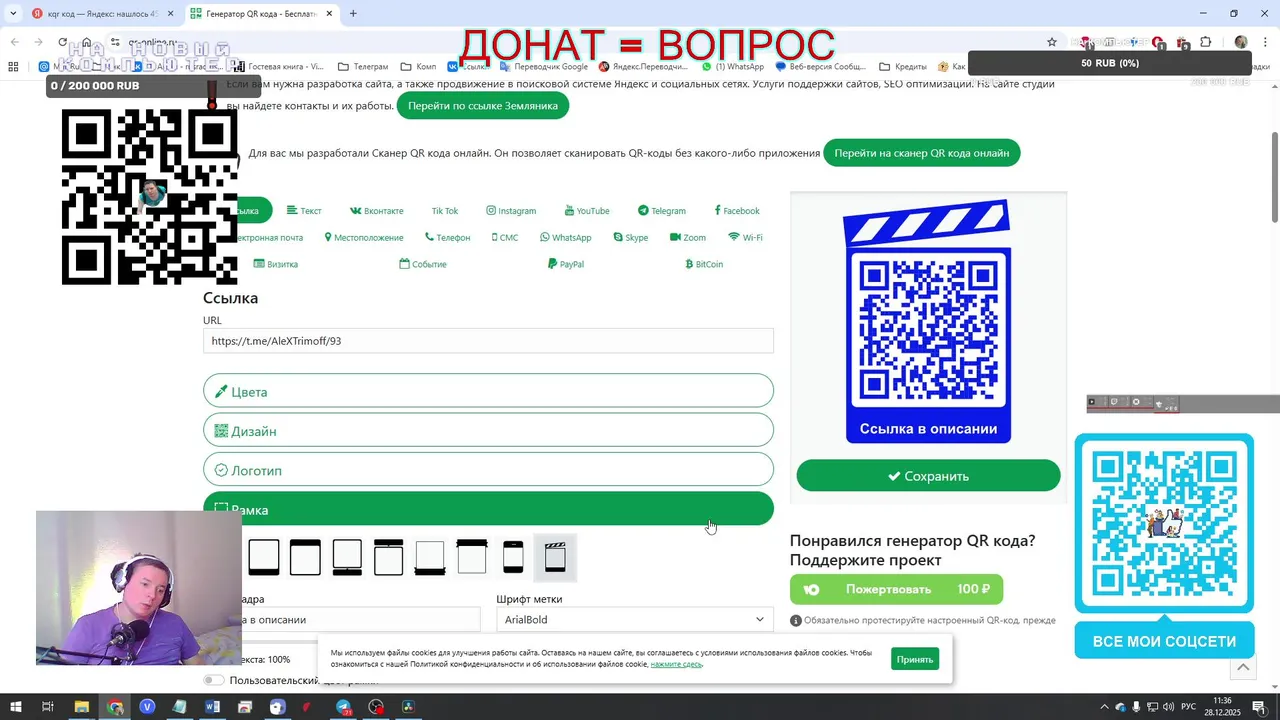The width and height of the screenshot is (1280, 720).
Task: Open the Windows Start menu
Action: 15,707
